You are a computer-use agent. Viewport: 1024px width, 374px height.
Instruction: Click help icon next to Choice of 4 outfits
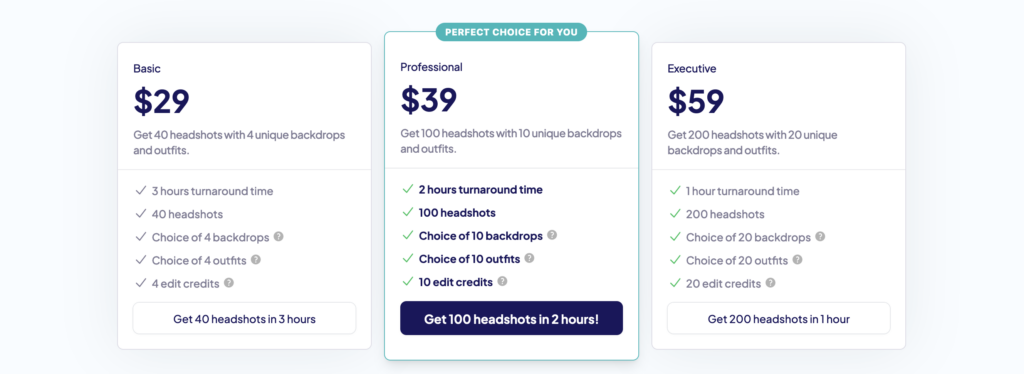pyautogui.click(x=256, y=259)
